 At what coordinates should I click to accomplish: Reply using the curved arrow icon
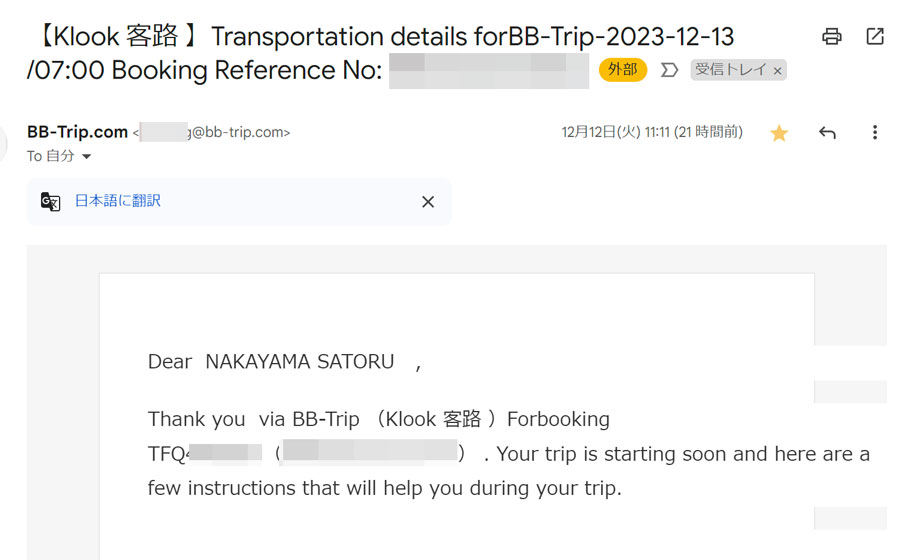(827, 133)
